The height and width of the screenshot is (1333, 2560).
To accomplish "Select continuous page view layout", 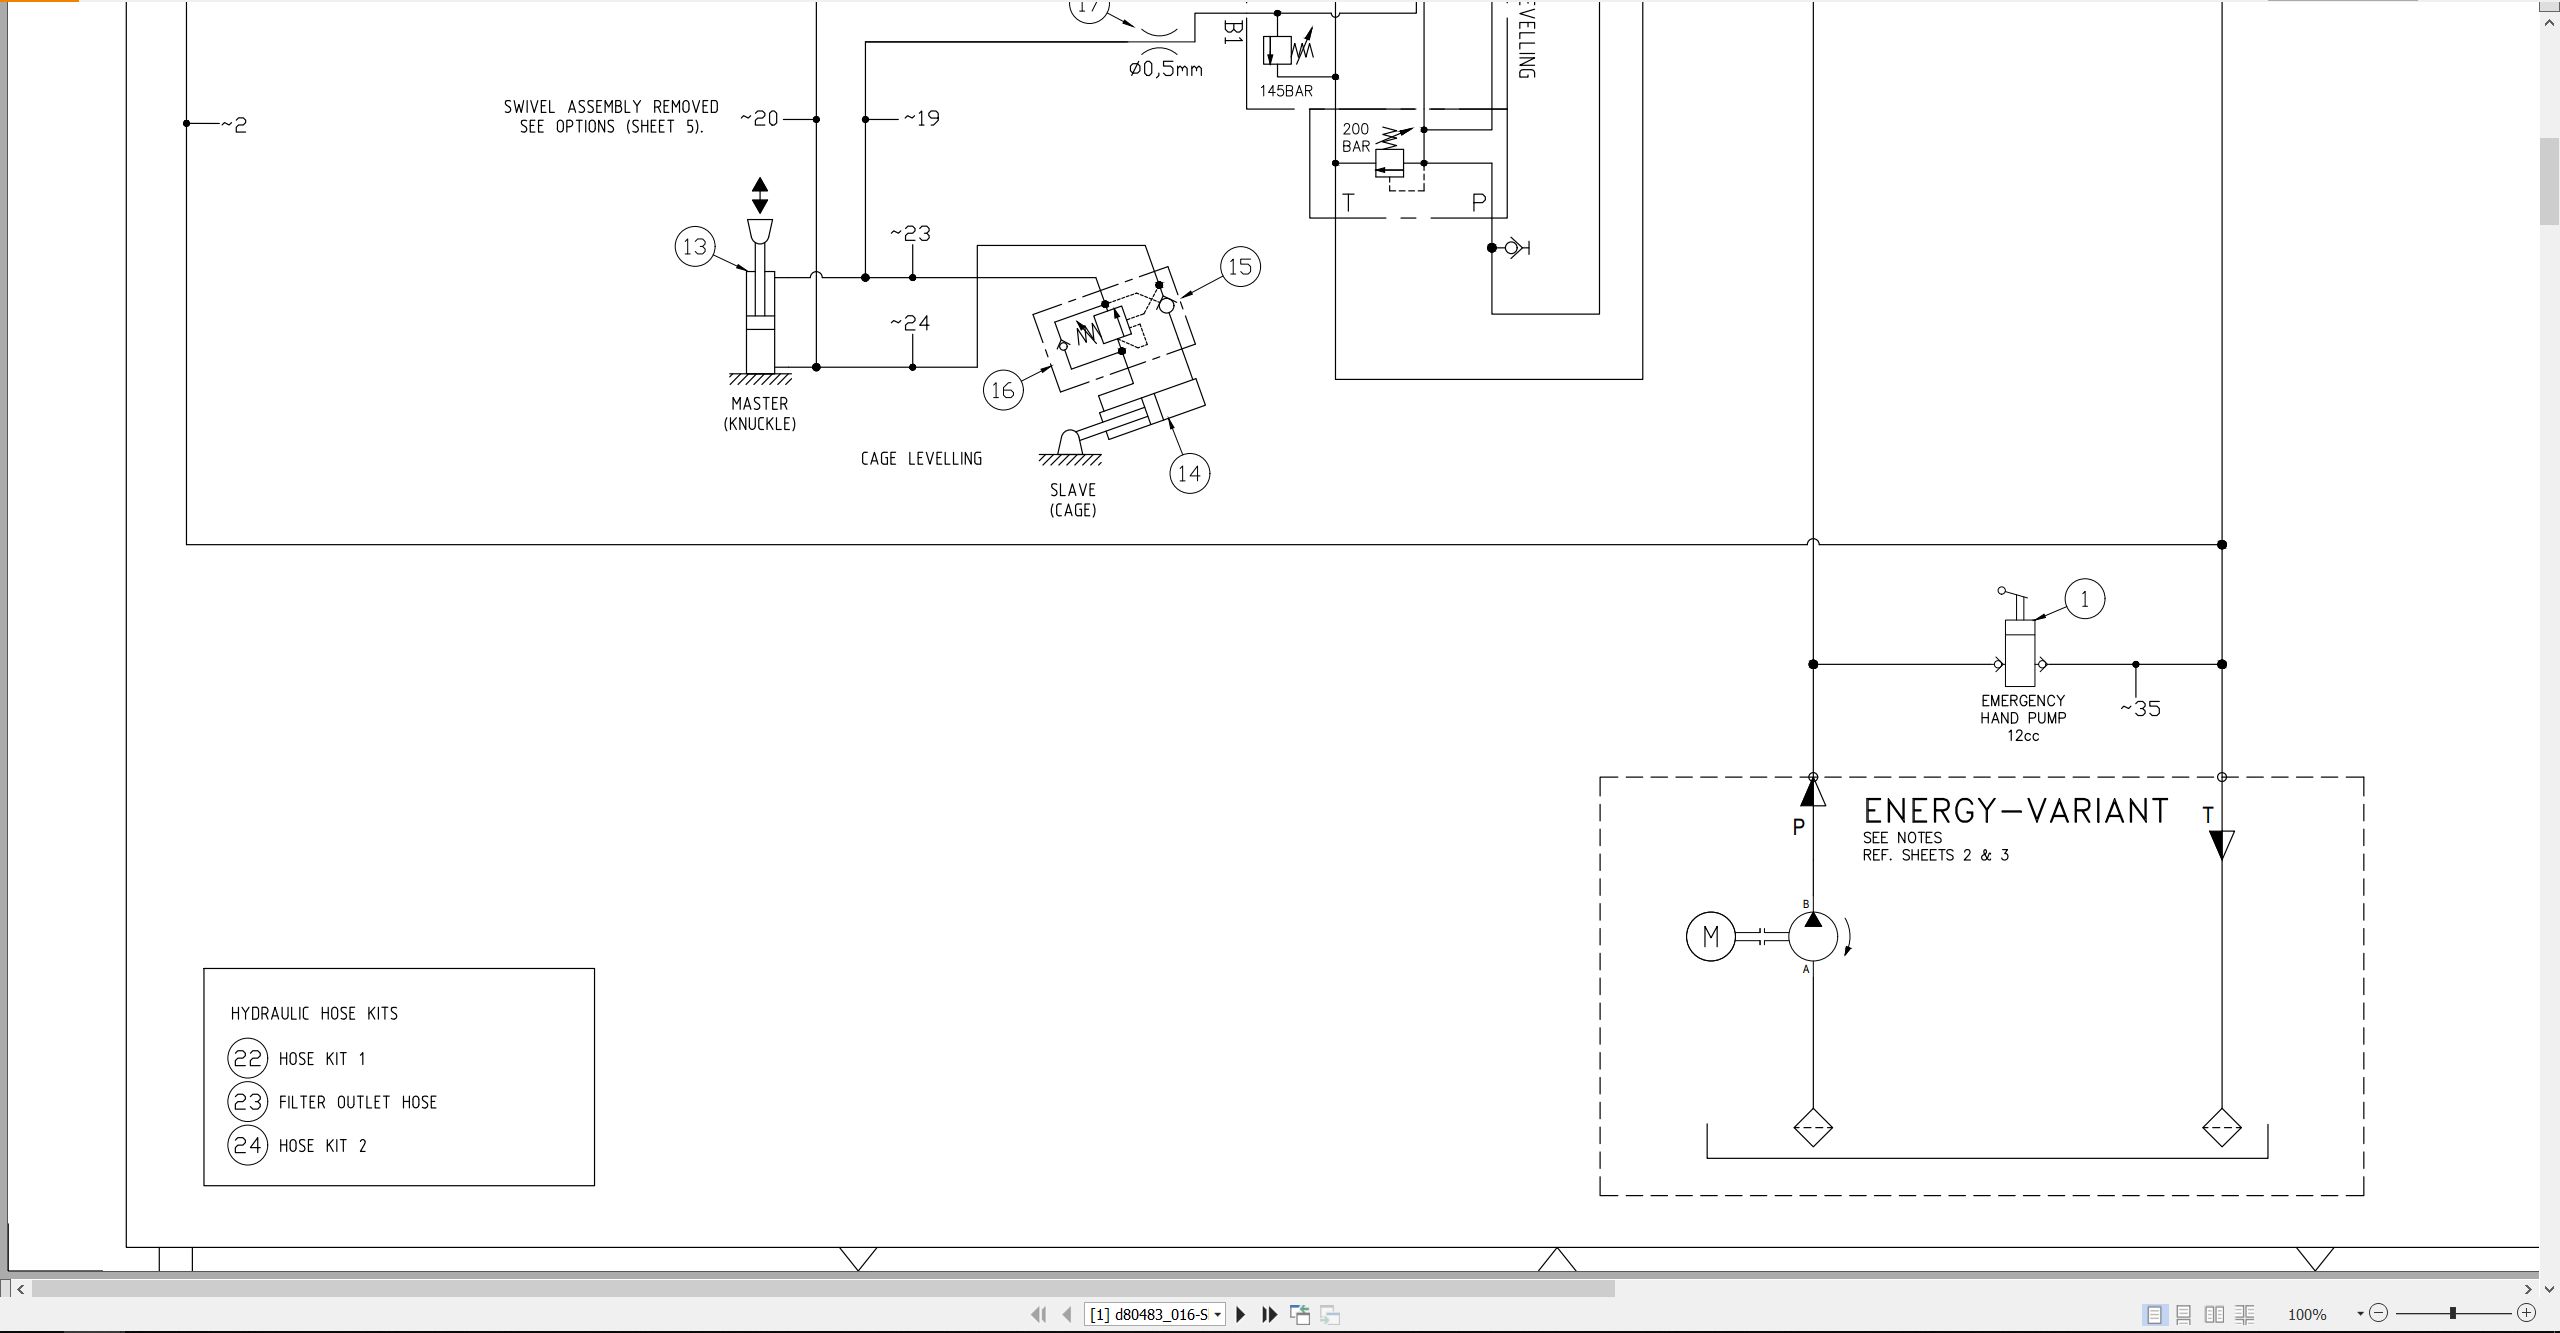I will (2184, 1314).
